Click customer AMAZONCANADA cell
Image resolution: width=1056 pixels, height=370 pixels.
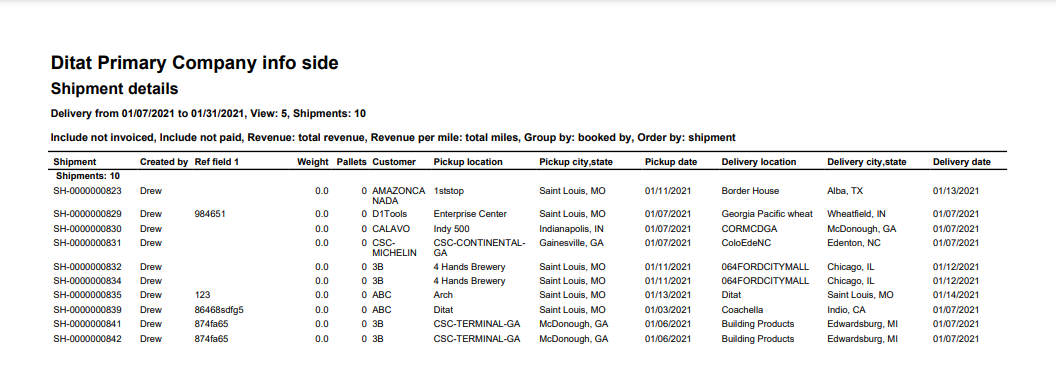(399, 195)
